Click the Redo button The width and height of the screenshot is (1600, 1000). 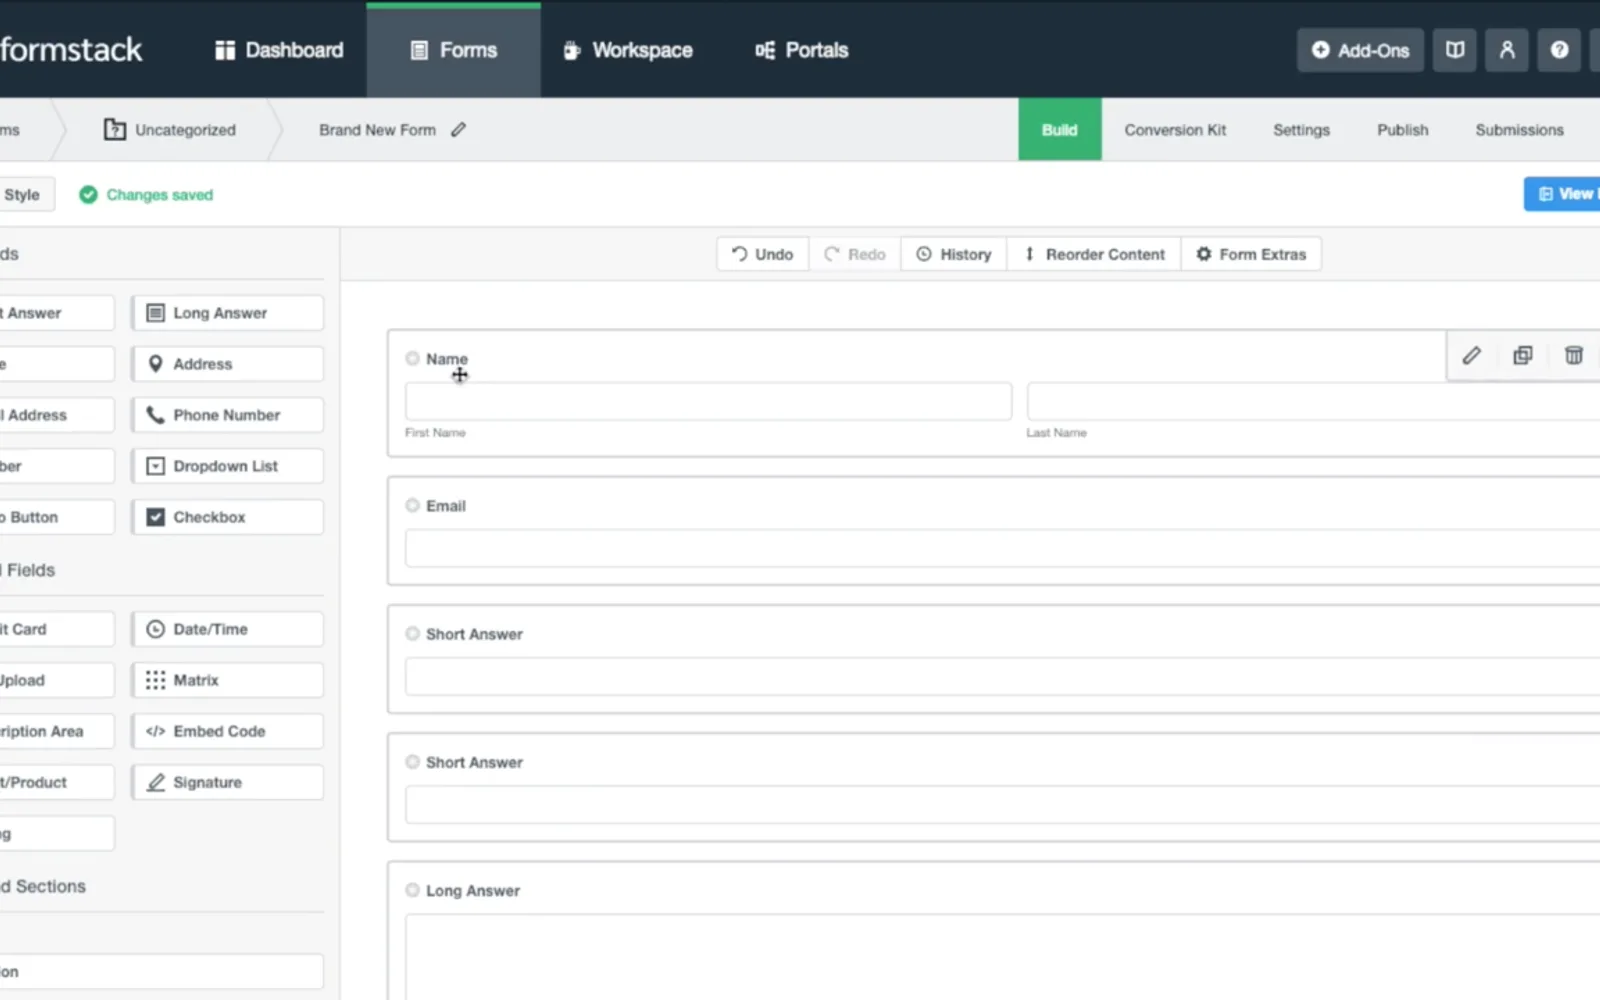click(x=855, y=254)
